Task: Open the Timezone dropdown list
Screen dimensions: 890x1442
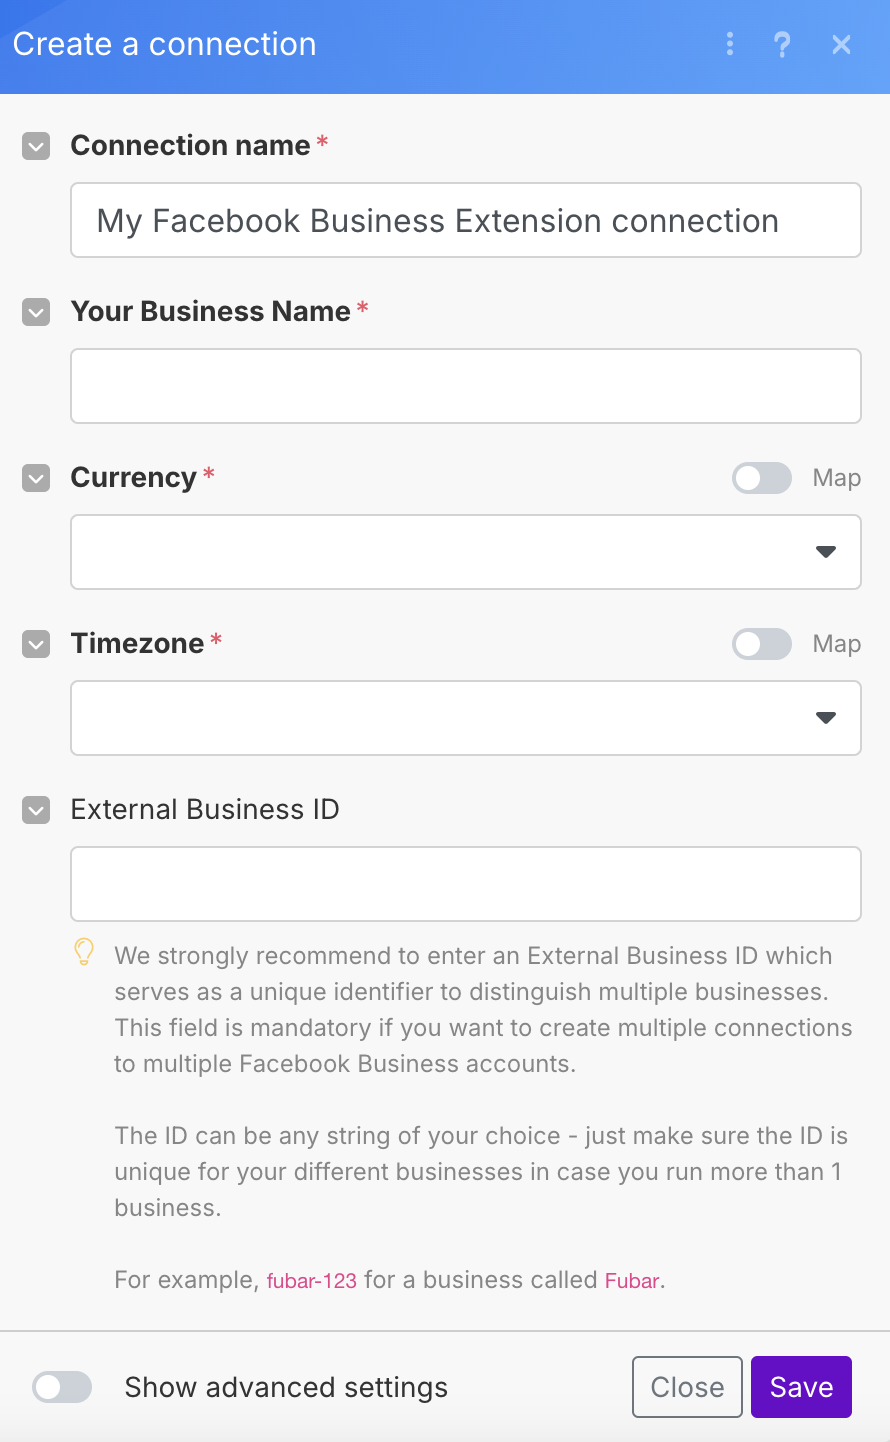Action: [x=466, y=718]
